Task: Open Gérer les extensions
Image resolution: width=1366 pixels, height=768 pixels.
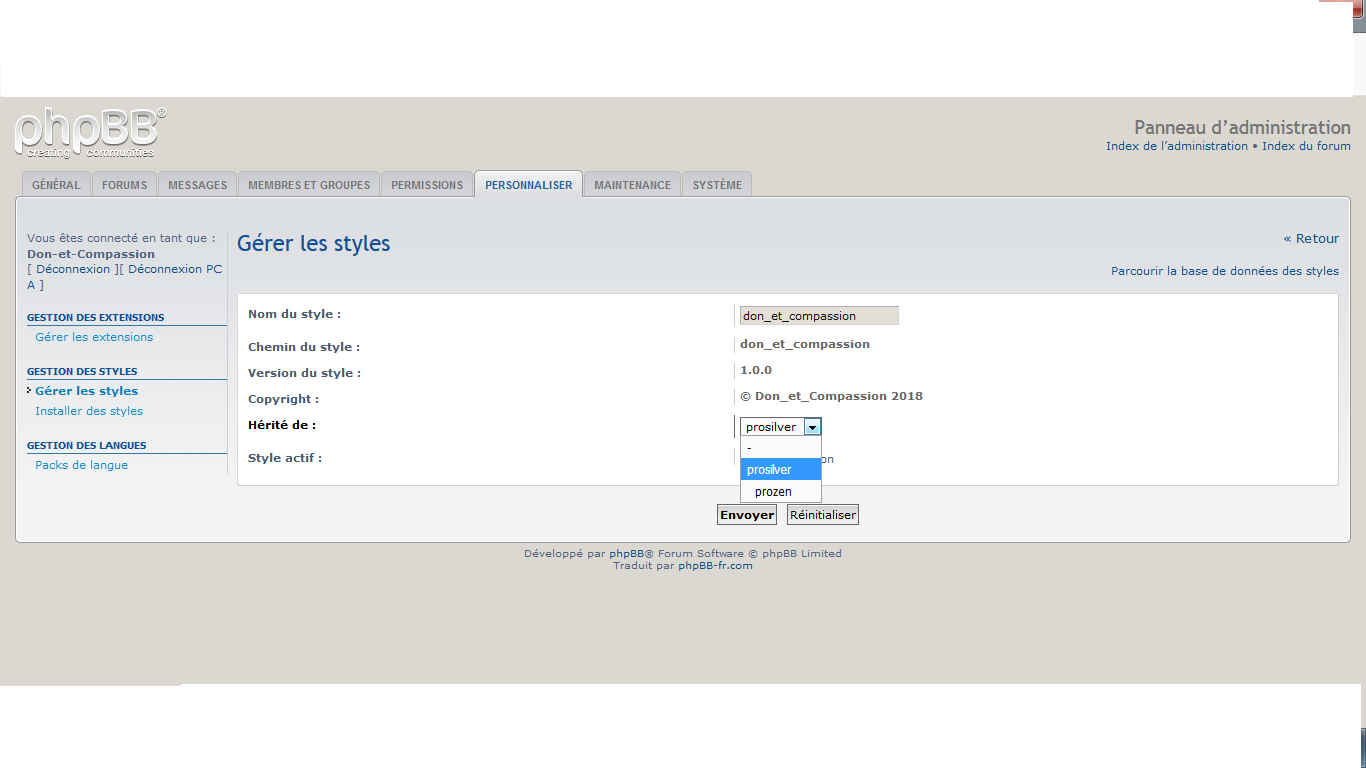Action: point(94,337)
